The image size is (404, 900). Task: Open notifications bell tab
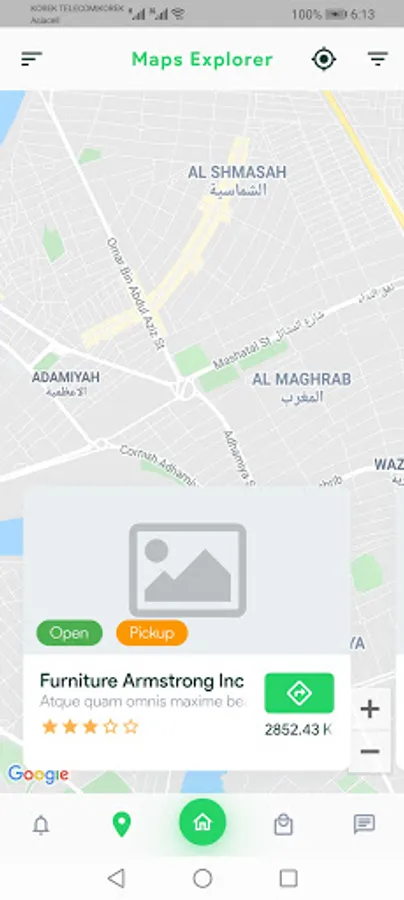[x=41, y=825]
